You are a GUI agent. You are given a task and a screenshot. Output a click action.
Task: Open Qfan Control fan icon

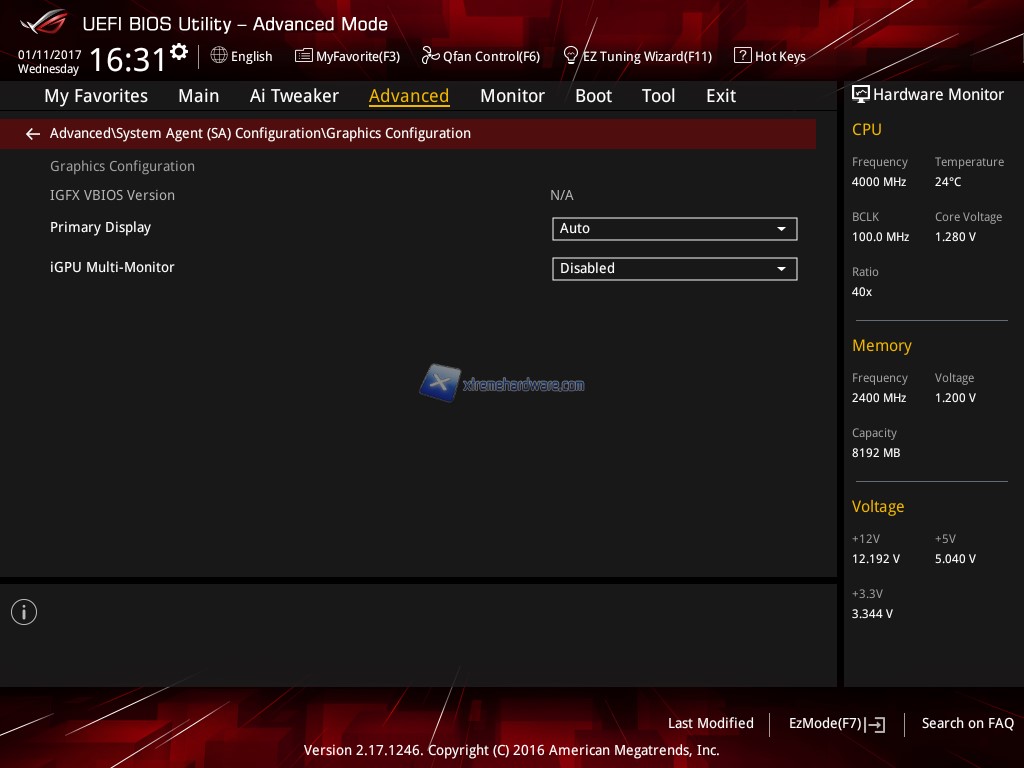[430, 56]
